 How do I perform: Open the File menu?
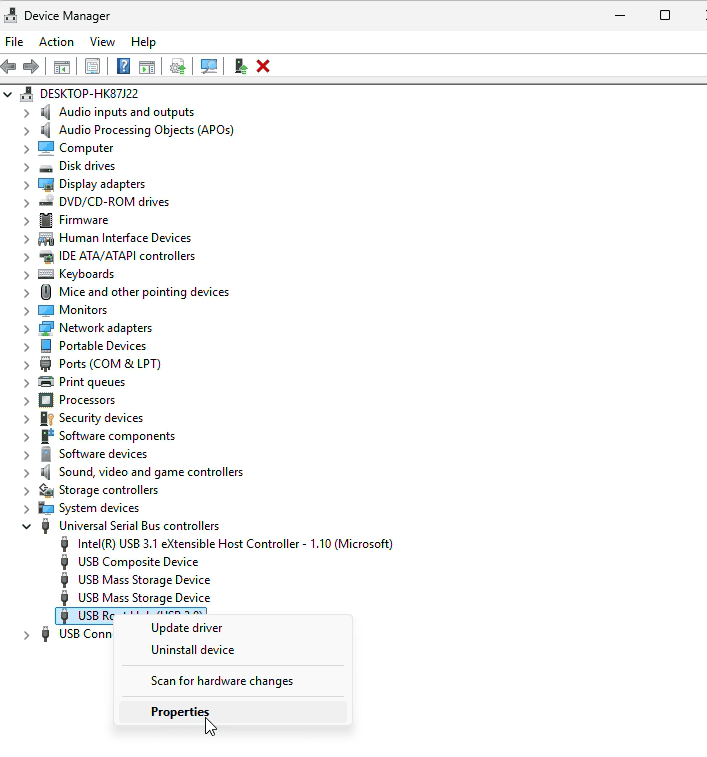tap(14, 42)
